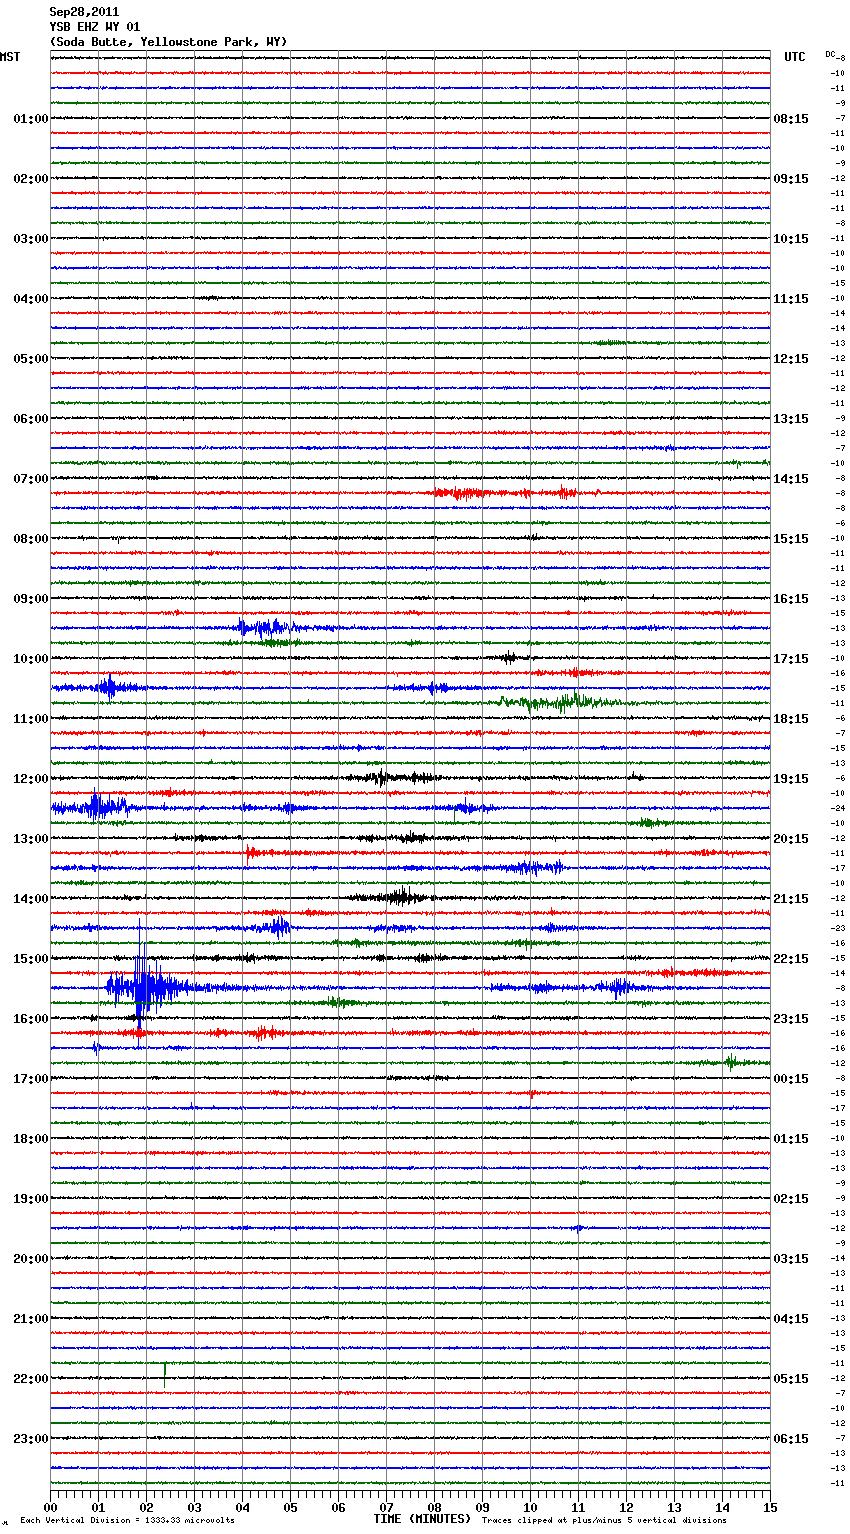Select the 14:00 MST time label
Image resolution: width=850 pixels, height=1534 pixels.
click(x=31, y=899)
